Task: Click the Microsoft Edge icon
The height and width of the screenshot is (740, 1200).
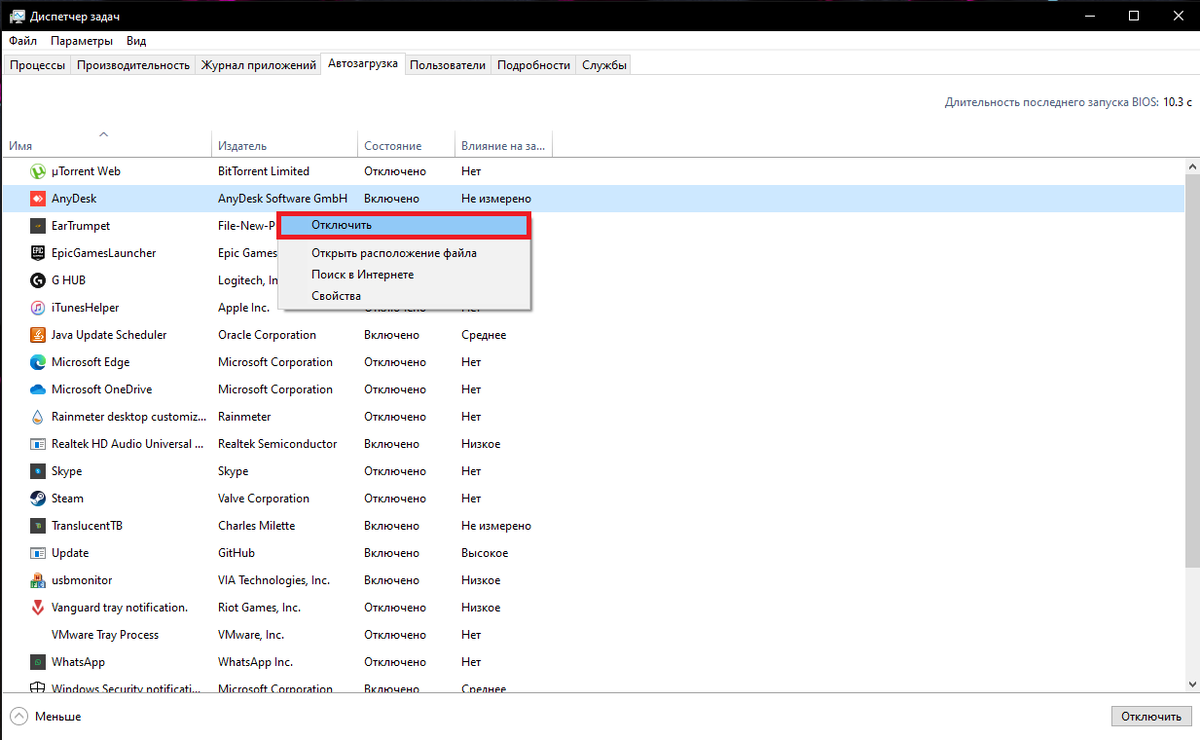Action: coord(38,362)
